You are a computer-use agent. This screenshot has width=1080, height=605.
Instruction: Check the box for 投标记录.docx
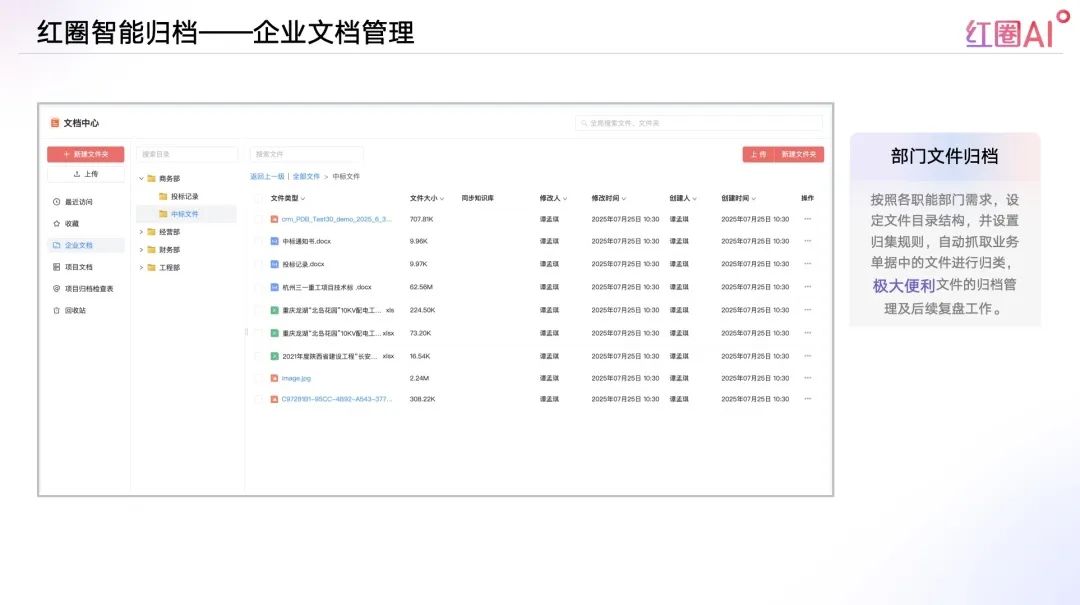[x=259, y=264]
